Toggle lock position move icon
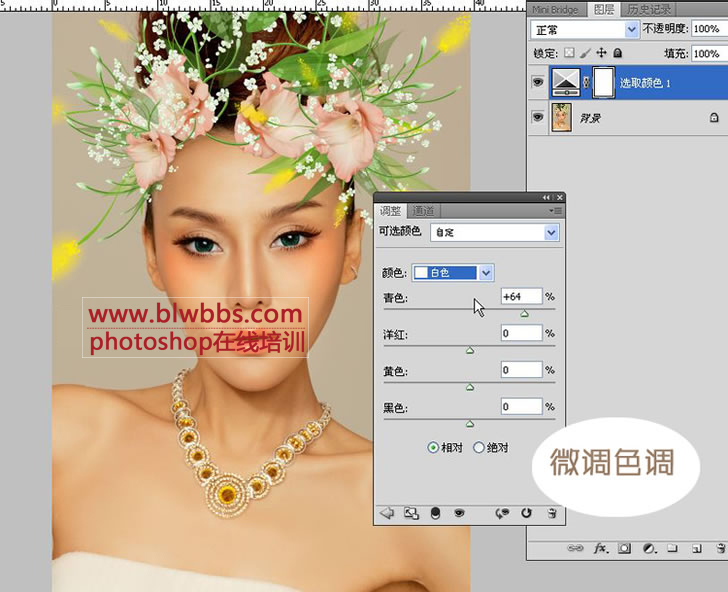Screen dimensions: 728x592 tap(601, 52)
